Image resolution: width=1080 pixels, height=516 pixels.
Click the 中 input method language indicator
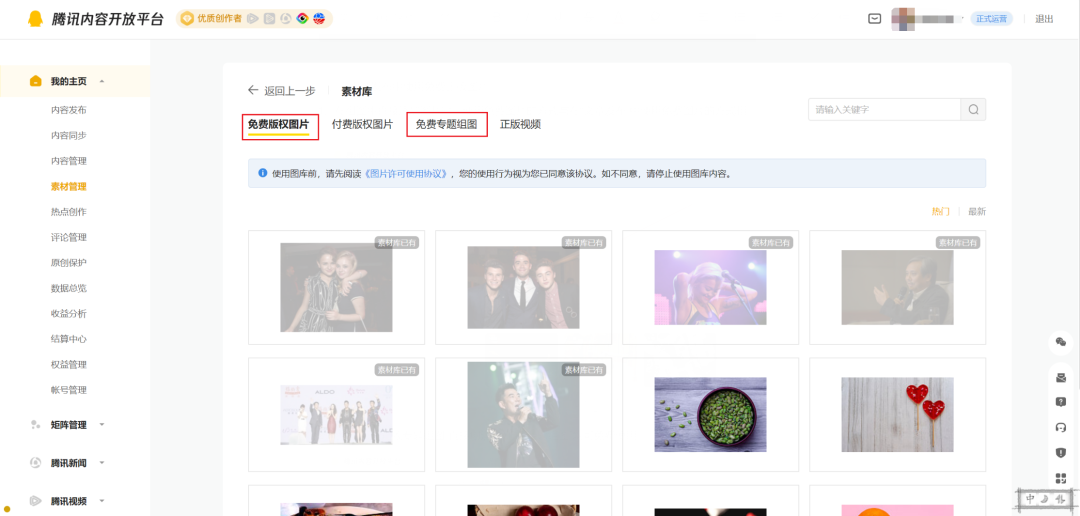(1031, 498)
